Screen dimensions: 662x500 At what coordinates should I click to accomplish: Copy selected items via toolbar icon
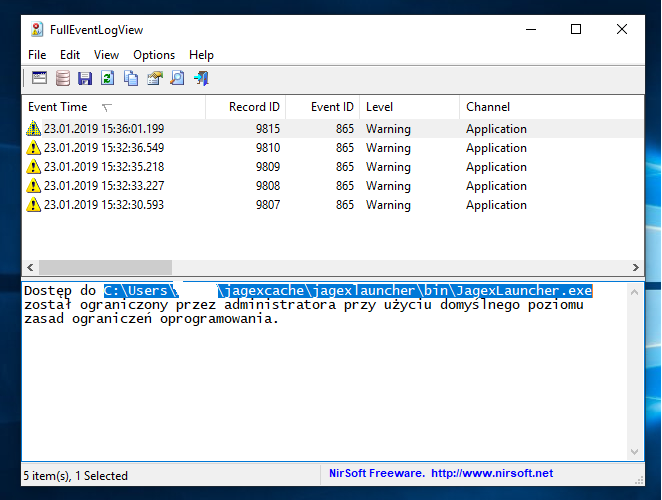[x=131, y=78]
